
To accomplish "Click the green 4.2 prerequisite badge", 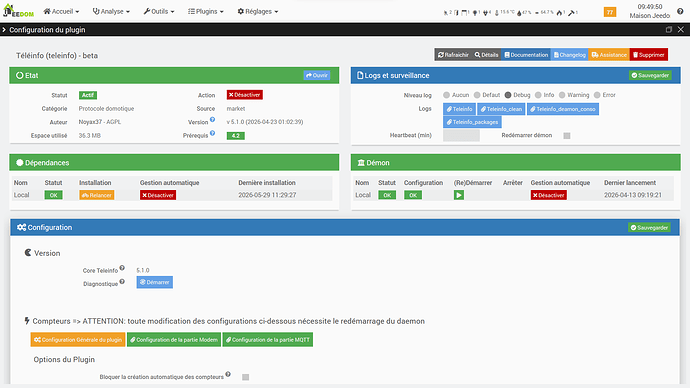I will [x=235, y=135].
